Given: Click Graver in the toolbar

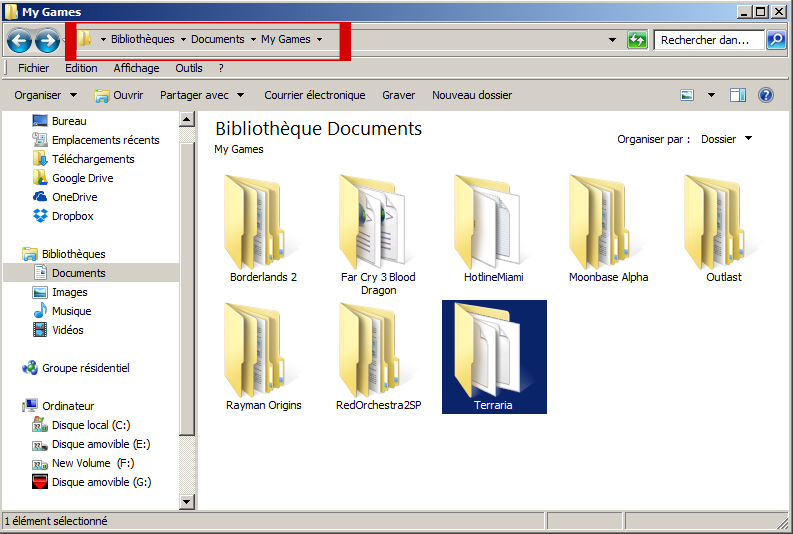Looking at the screenshot, I should point(399,95).
